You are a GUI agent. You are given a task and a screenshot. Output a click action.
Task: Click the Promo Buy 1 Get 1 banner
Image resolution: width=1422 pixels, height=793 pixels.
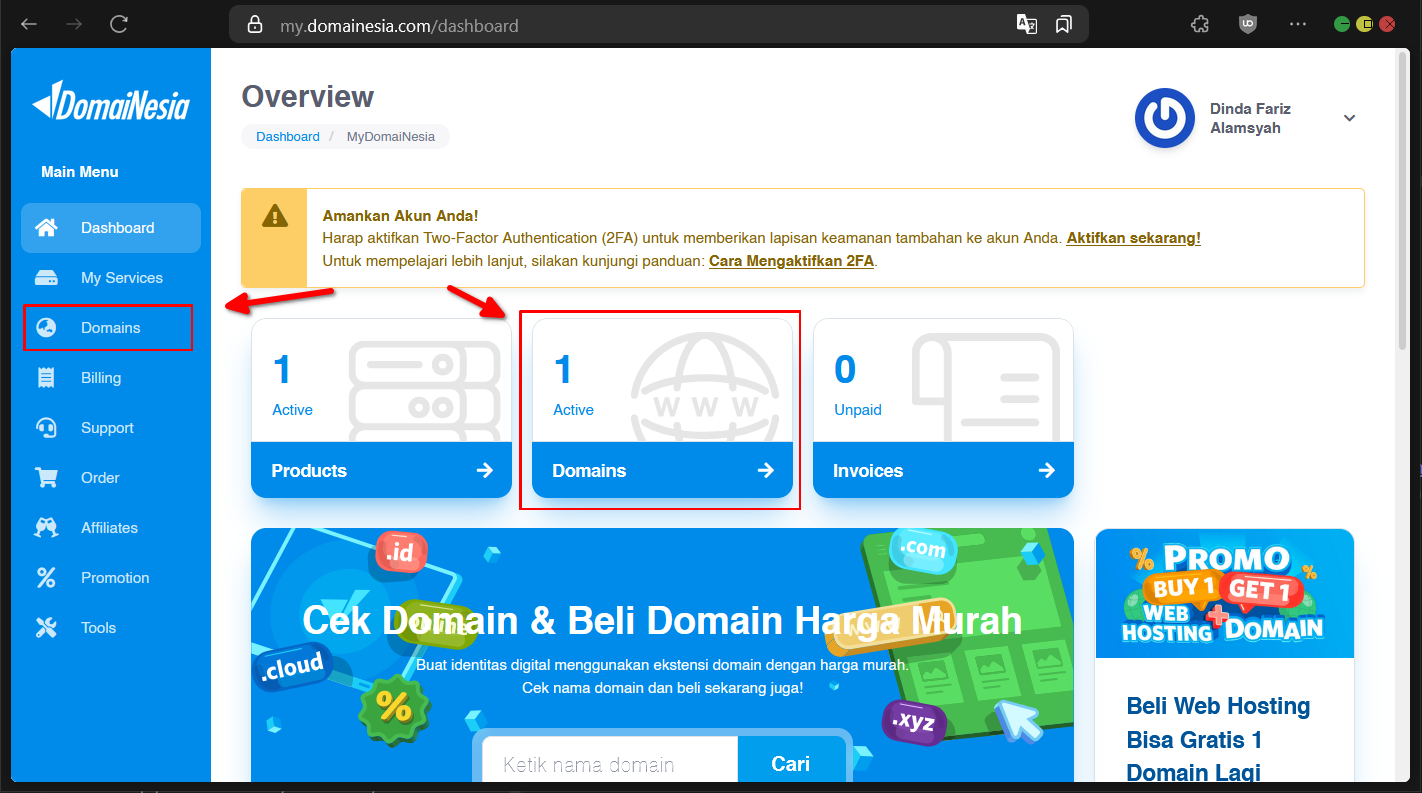[x=1224, y=593]
